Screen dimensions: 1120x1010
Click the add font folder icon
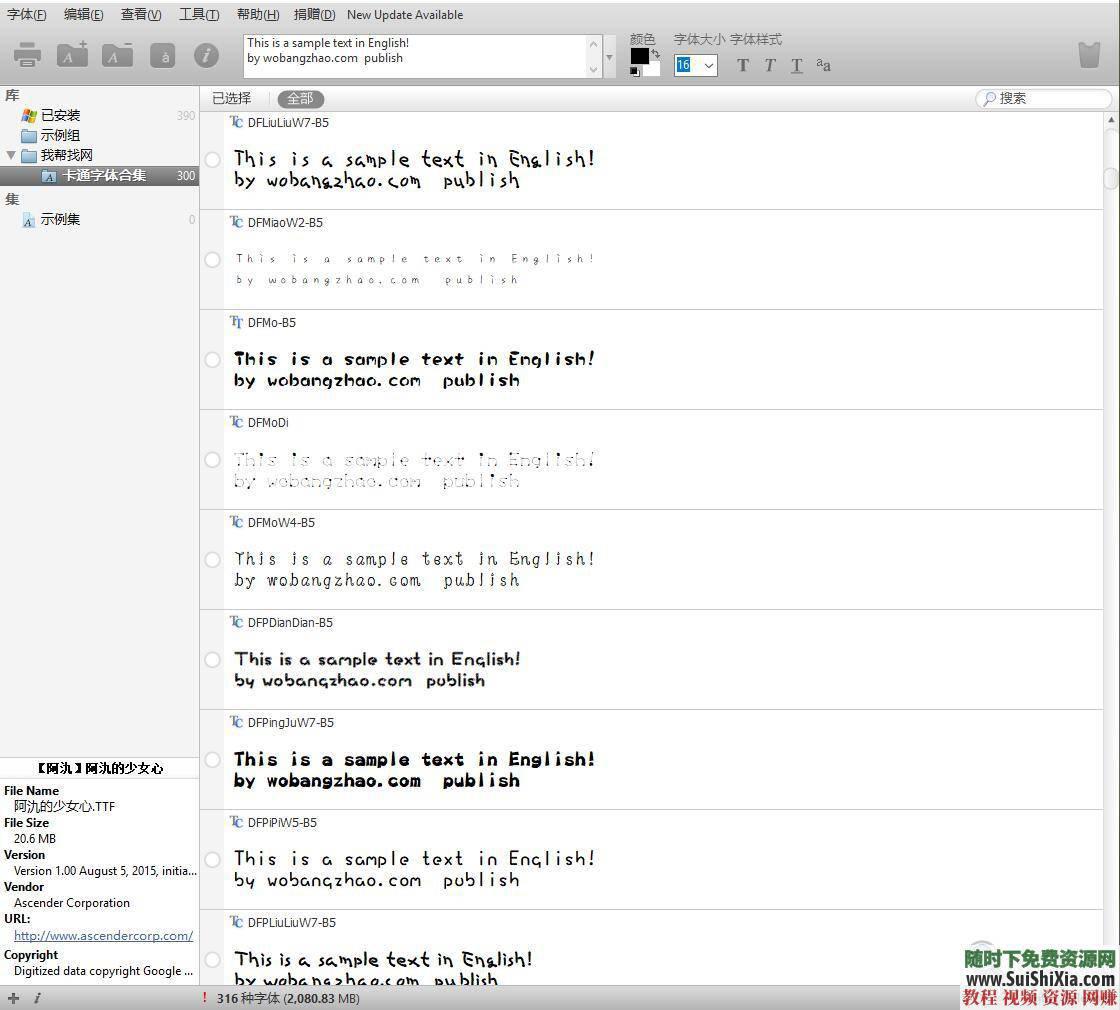pyautogui.click(x=72, y=55)
